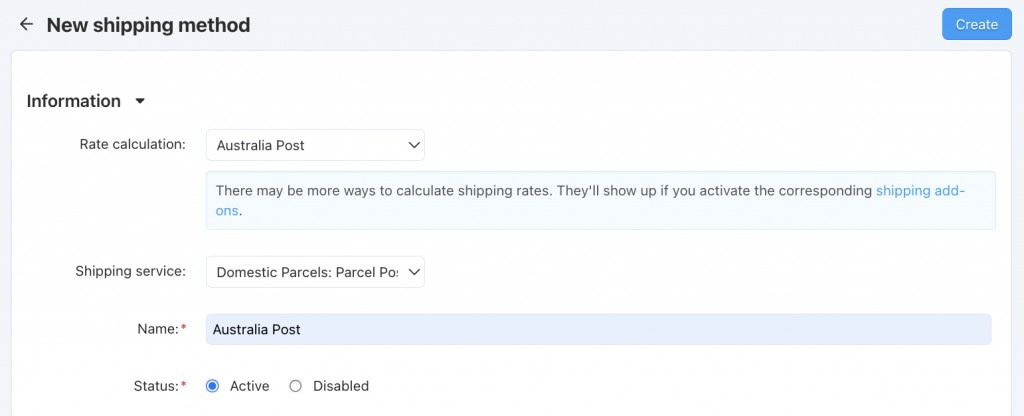The height and width of the screenshot is (416, 1024).
Task: Focus the Name input field containing Australia Post
Action: coord(598,329)
